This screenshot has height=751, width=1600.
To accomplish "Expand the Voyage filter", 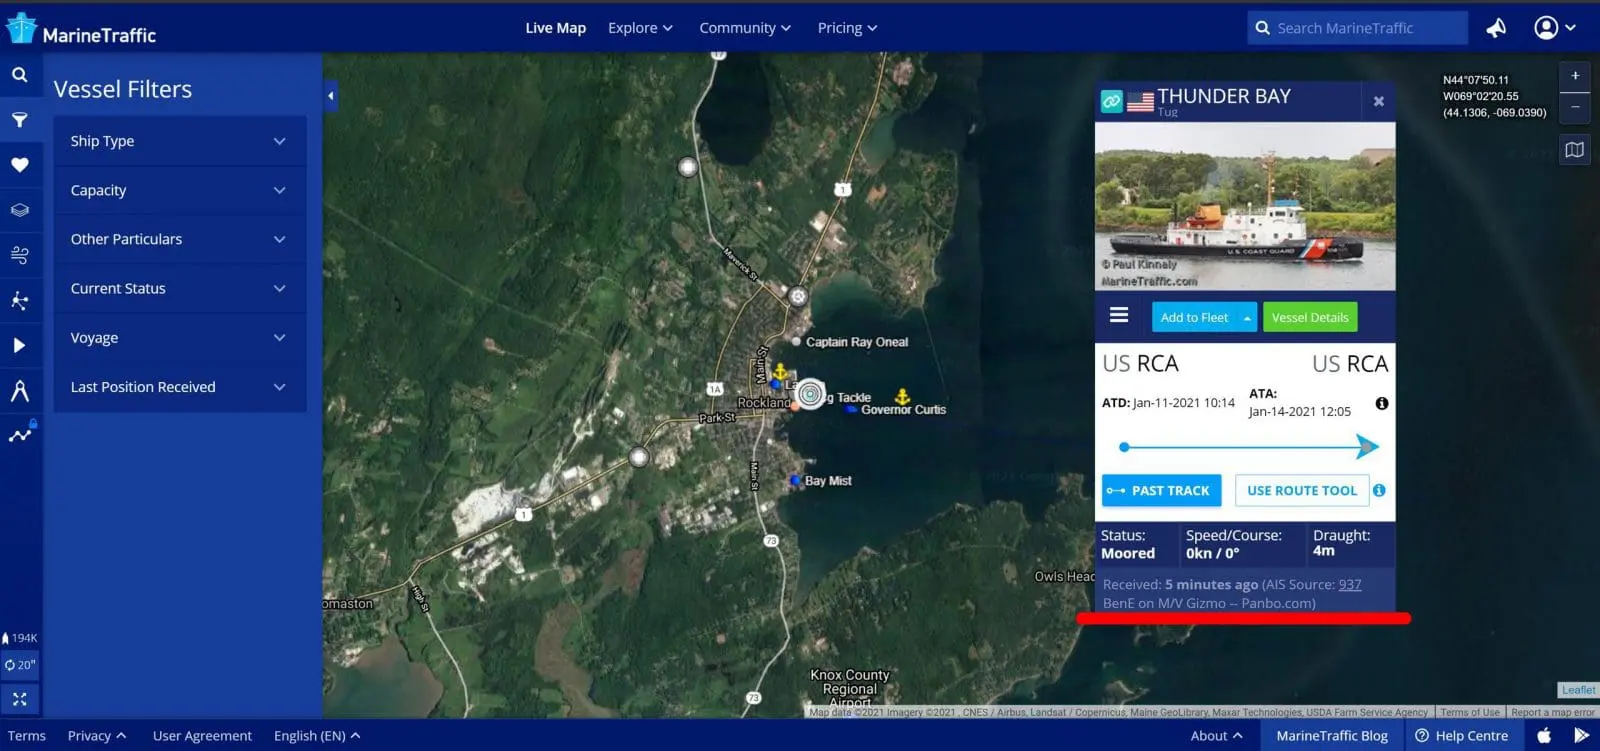I will click(179, 338).
